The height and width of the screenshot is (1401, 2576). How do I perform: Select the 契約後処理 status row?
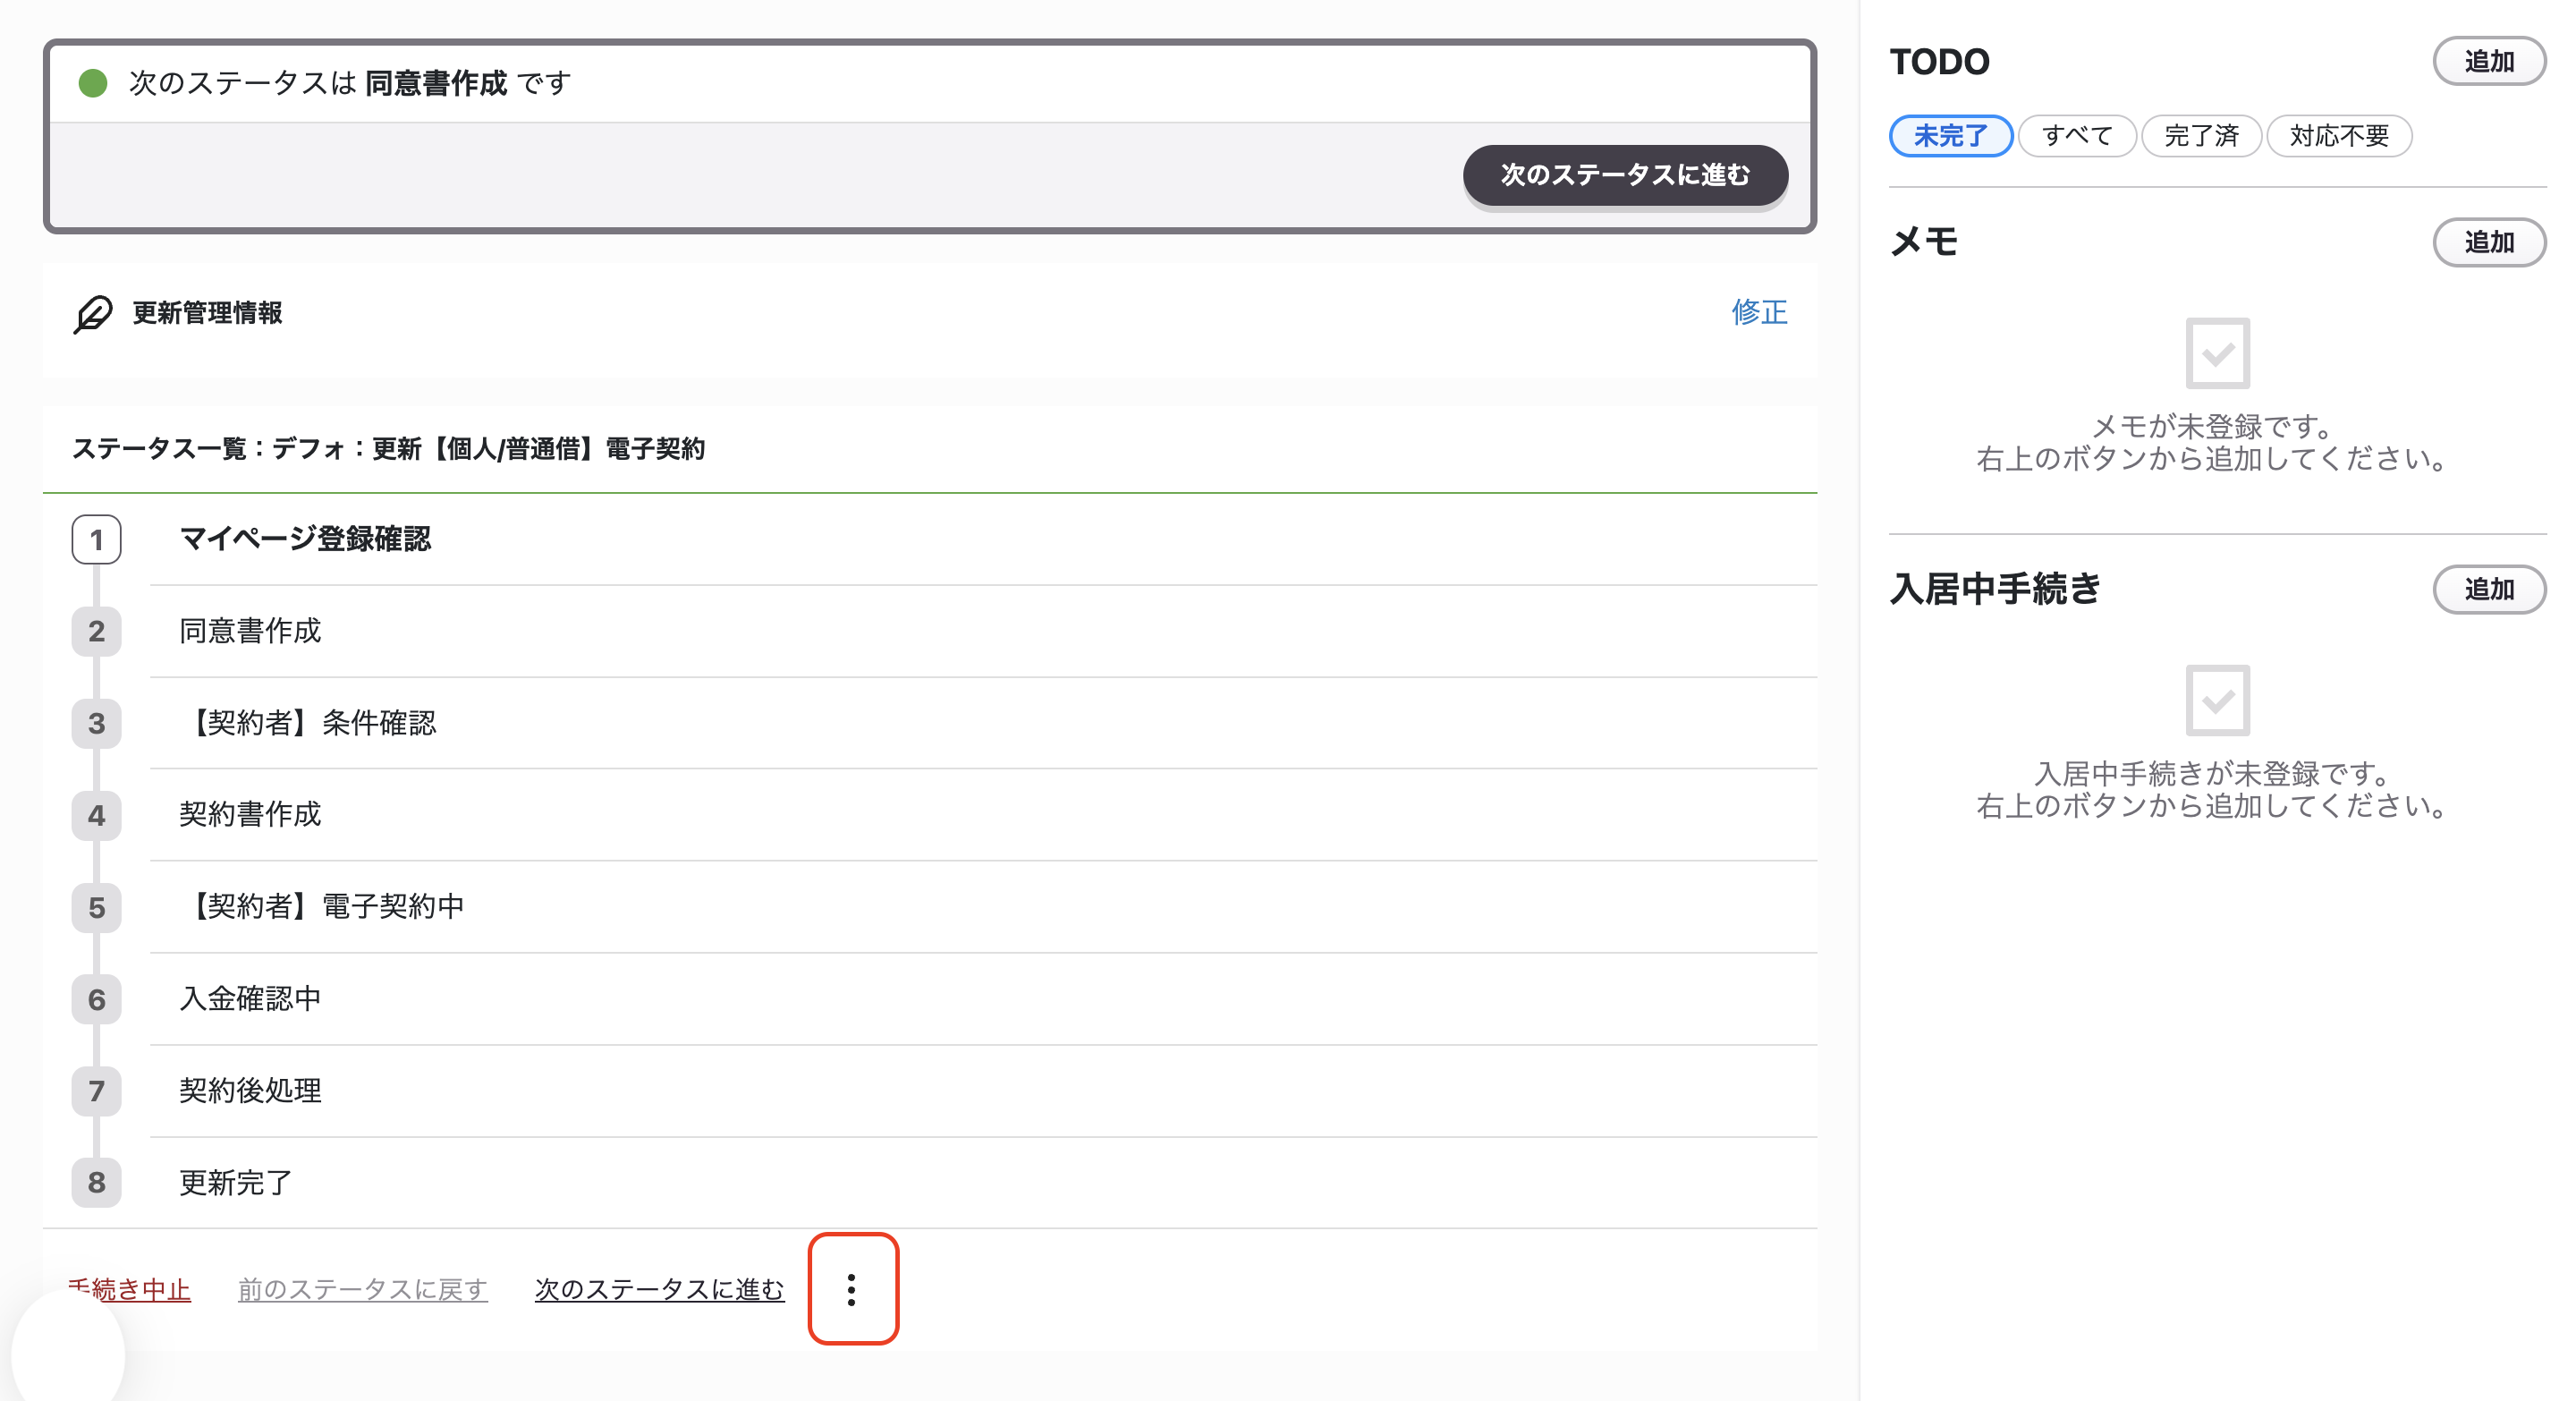click(x=983, y=1091)
